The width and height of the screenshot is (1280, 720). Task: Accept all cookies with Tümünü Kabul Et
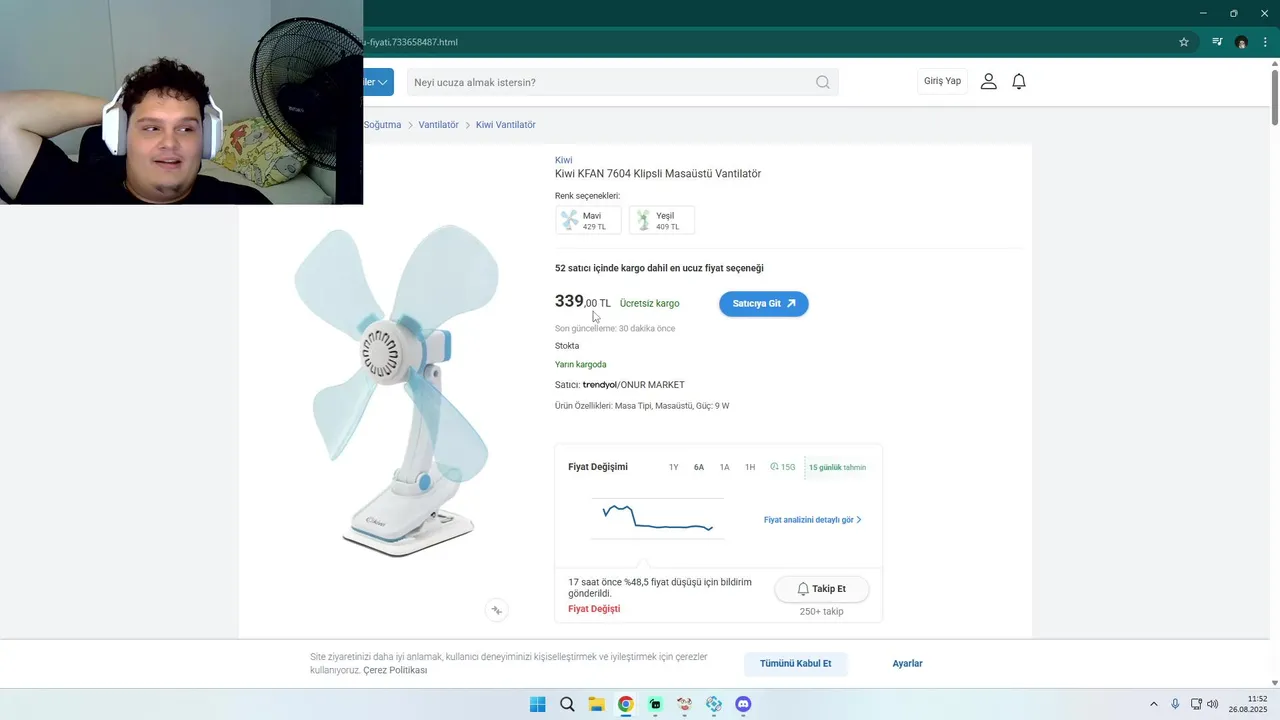pos(796,664)
